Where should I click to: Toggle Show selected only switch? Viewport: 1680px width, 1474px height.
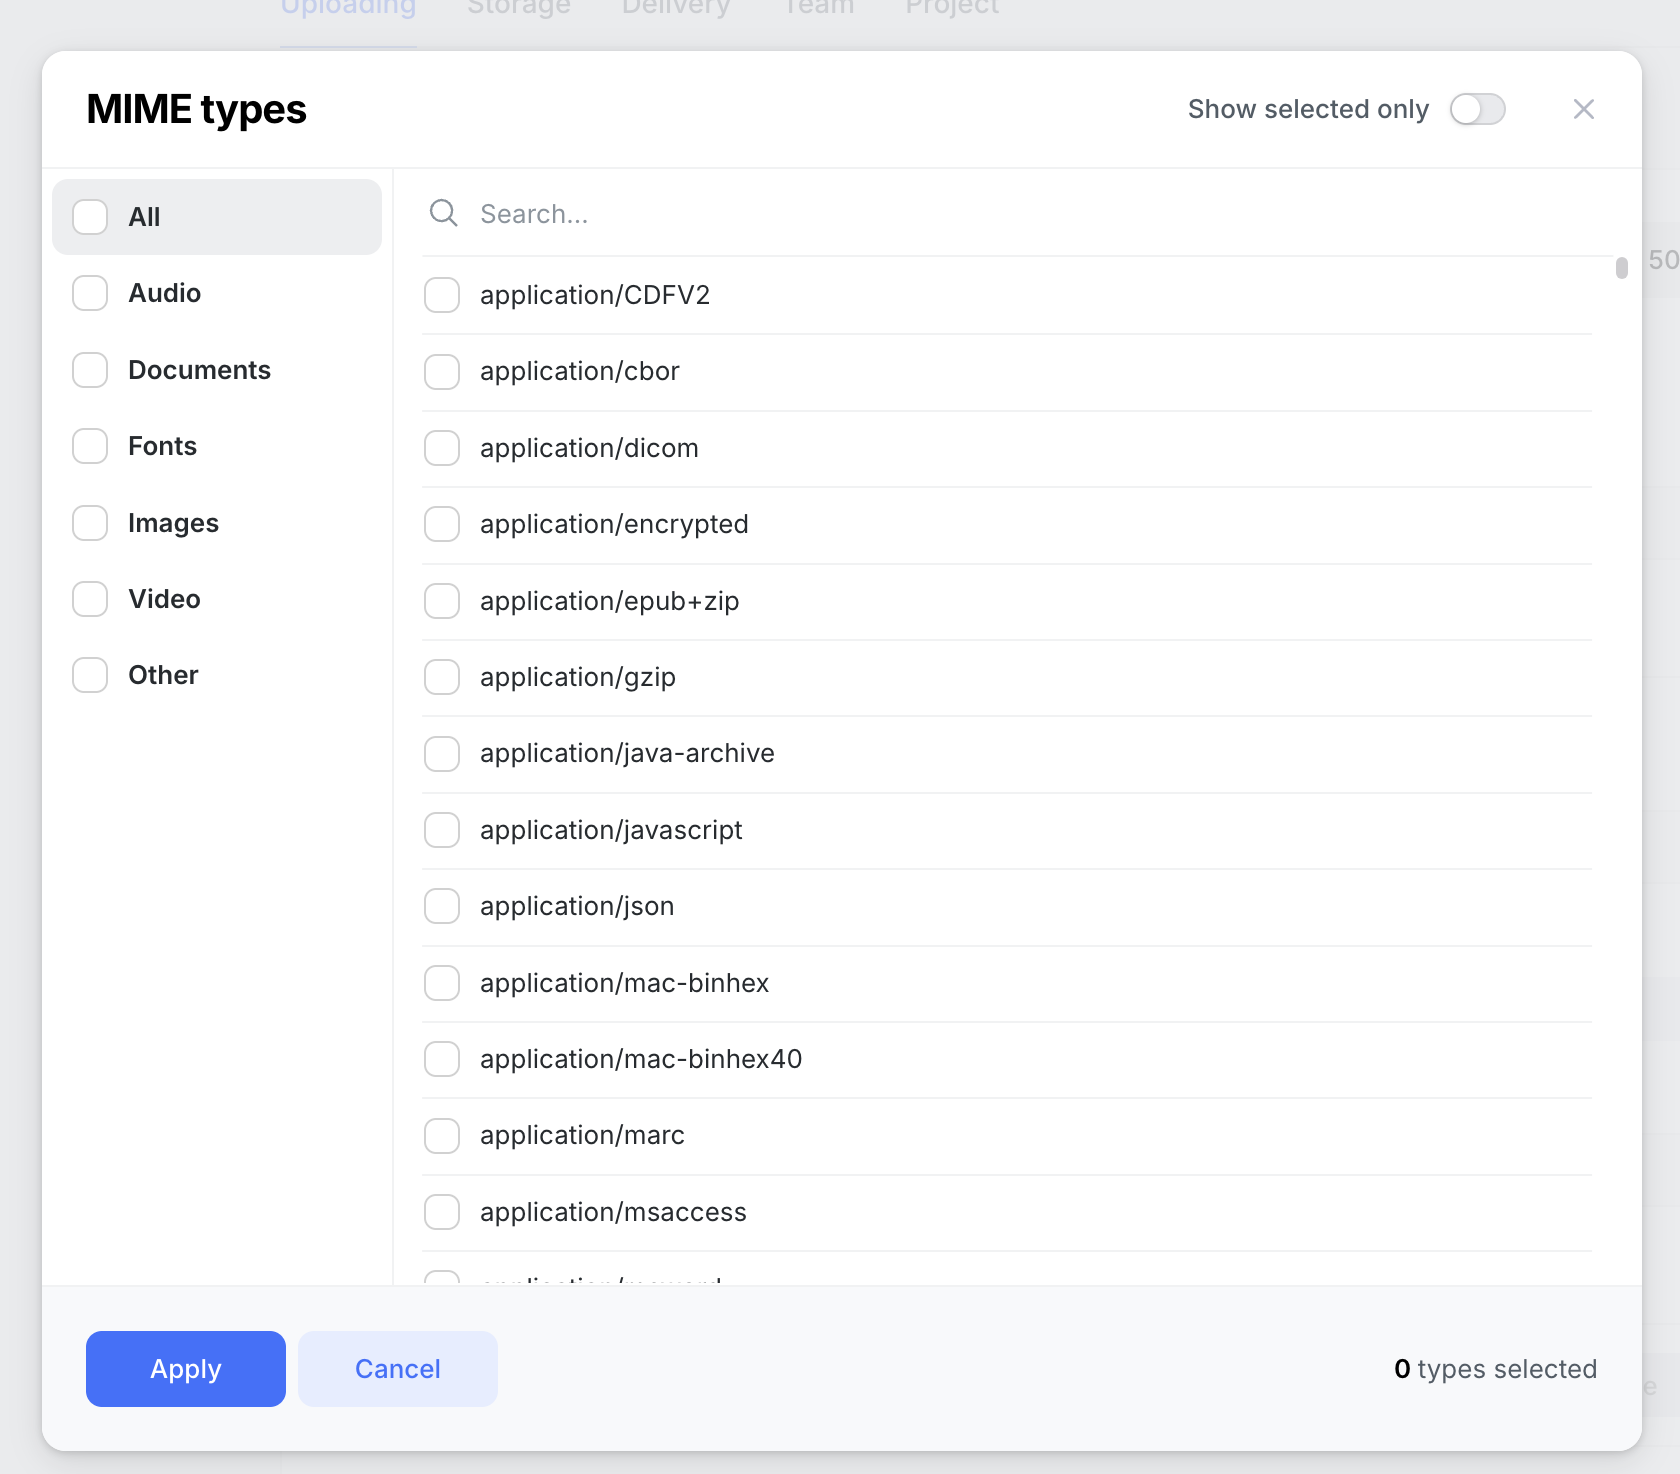(x=1477, y=109)
